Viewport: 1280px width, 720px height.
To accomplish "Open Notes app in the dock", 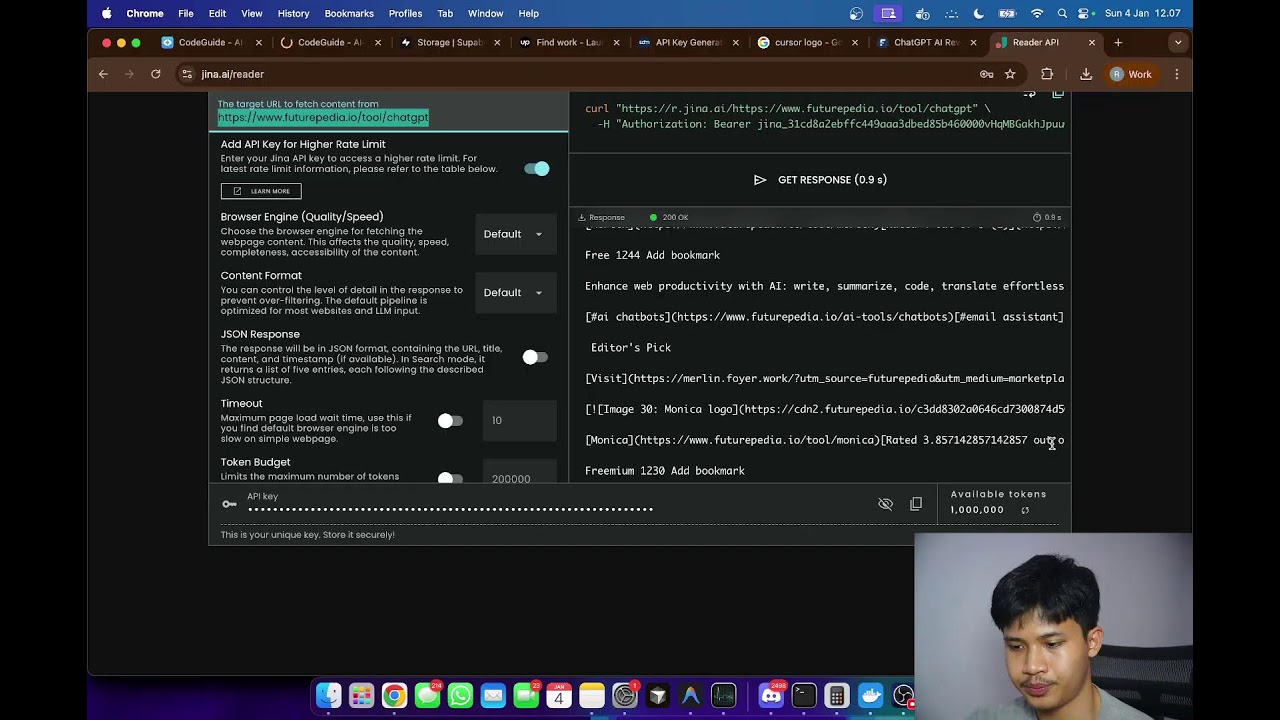I will 592,695.
